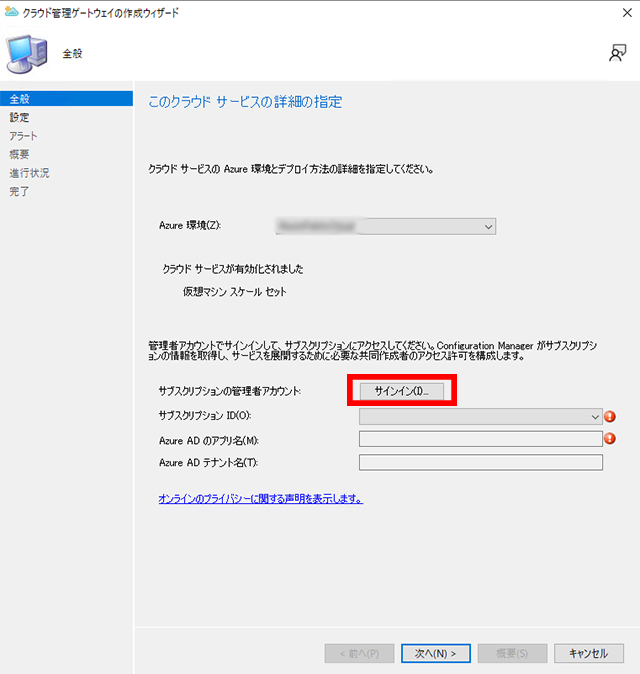Click the red error icon beside Azure AD のアプリ名

(x=612, y=438)
